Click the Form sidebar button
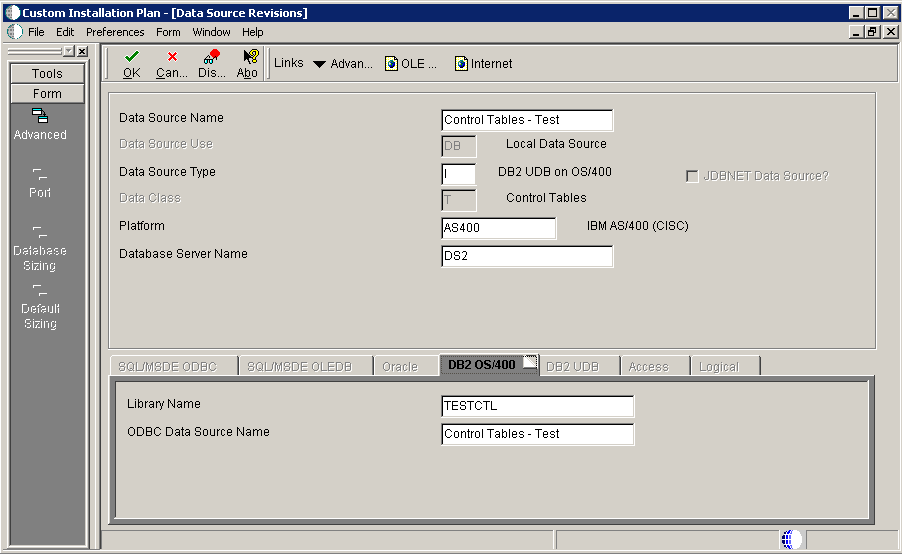Screen dimensions: 902x554 pyautogui.click(x=47, y=94)
